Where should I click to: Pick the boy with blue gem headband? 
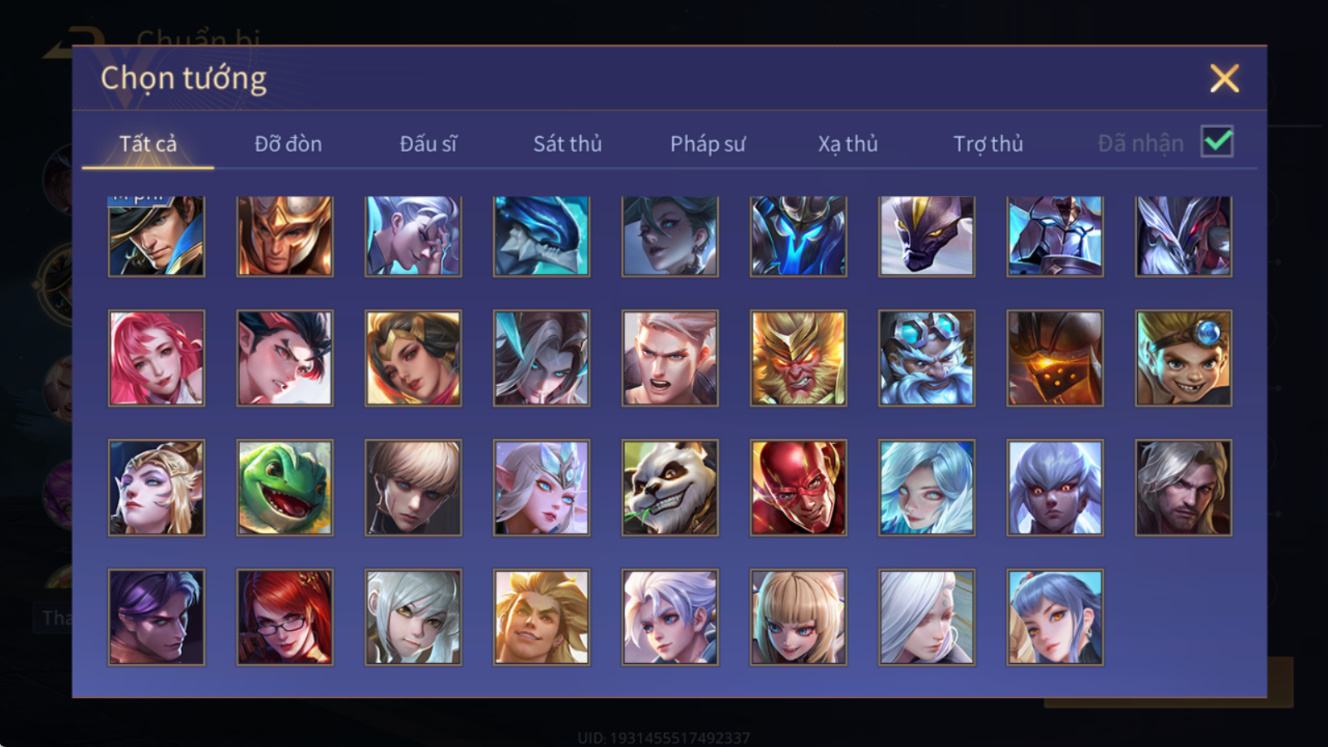(x=1184, y=358)
